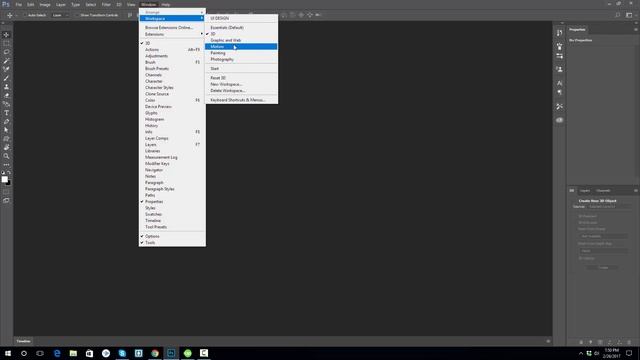Enable Show Transform Controls checkbox
The image size is (640, 360).
click(x=77, y=15)
